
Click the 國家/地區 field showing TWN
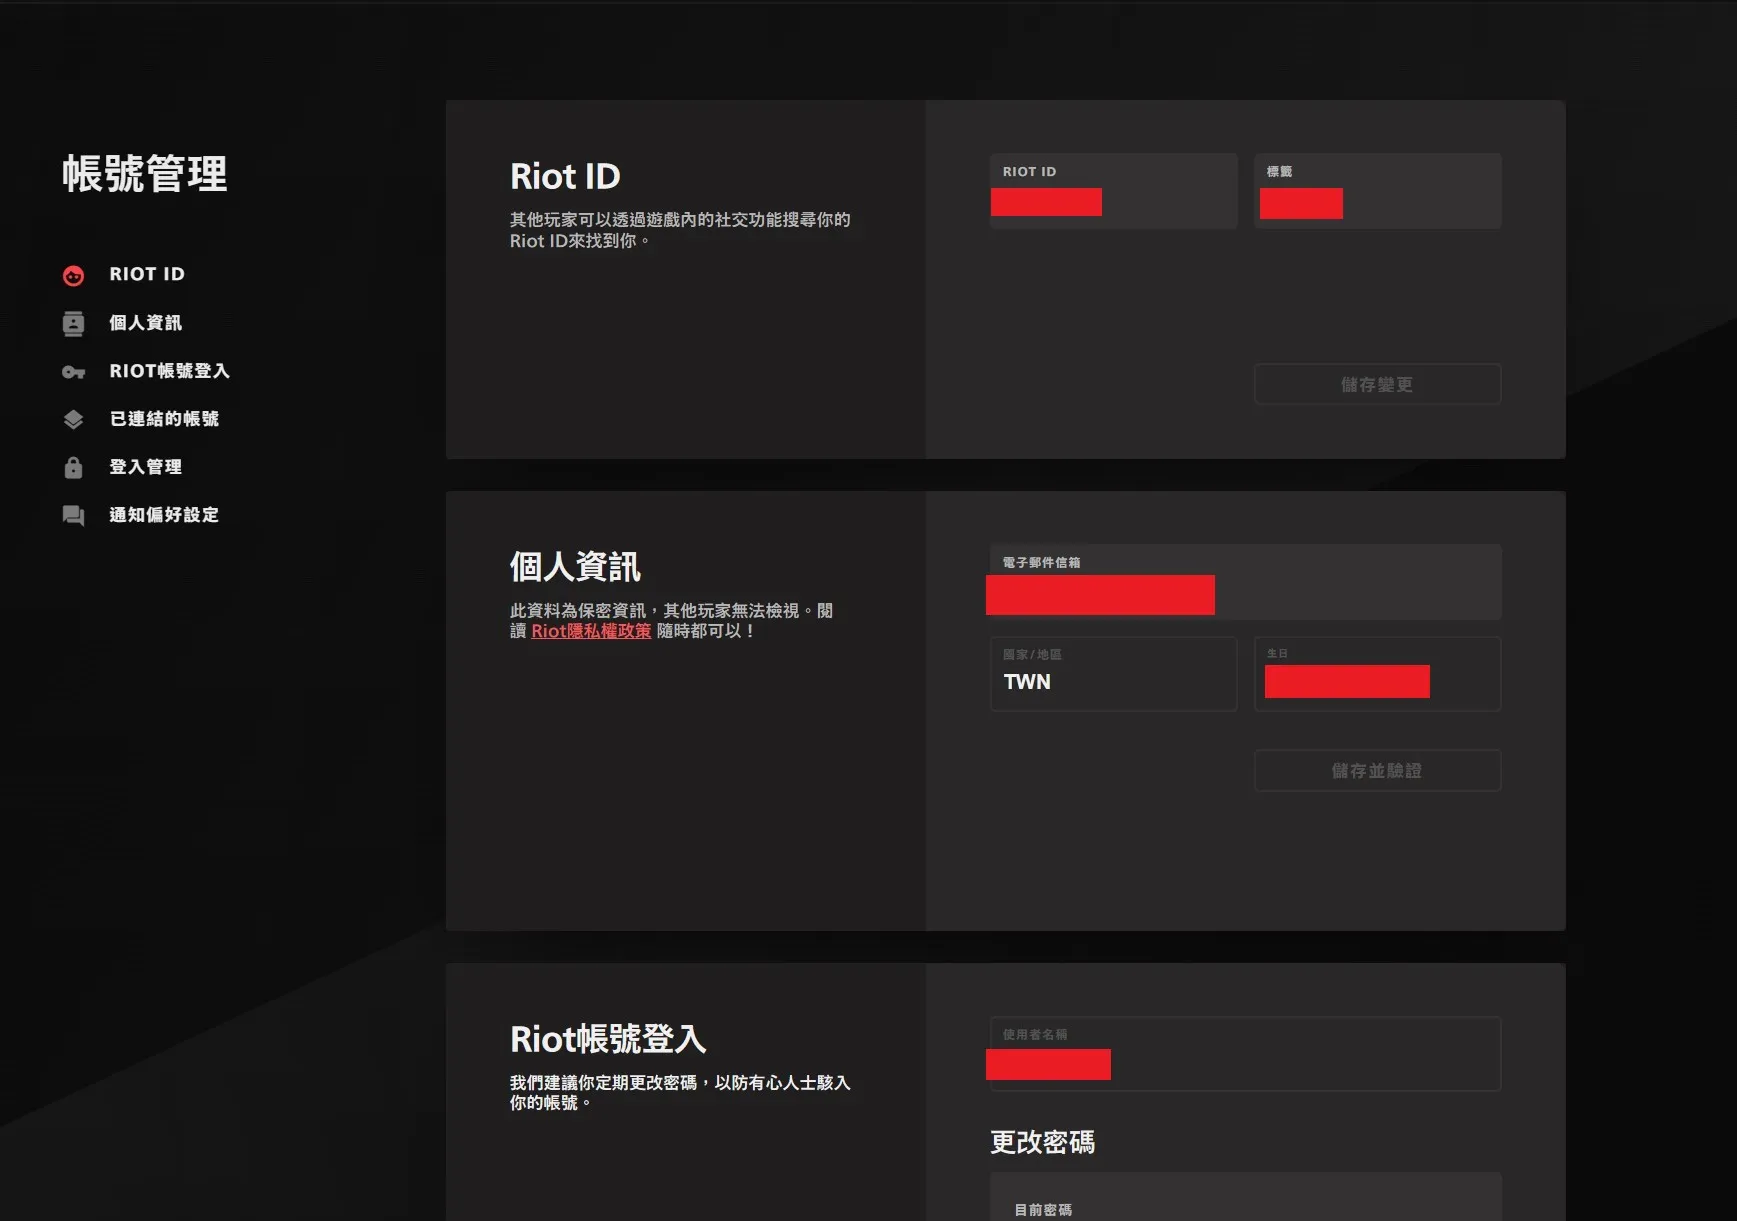1113,674
